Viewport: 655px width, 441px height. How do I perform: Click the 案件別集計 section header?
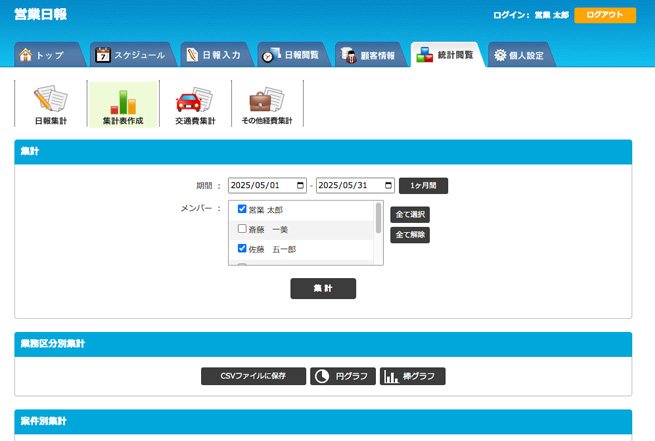coord(323,421)
